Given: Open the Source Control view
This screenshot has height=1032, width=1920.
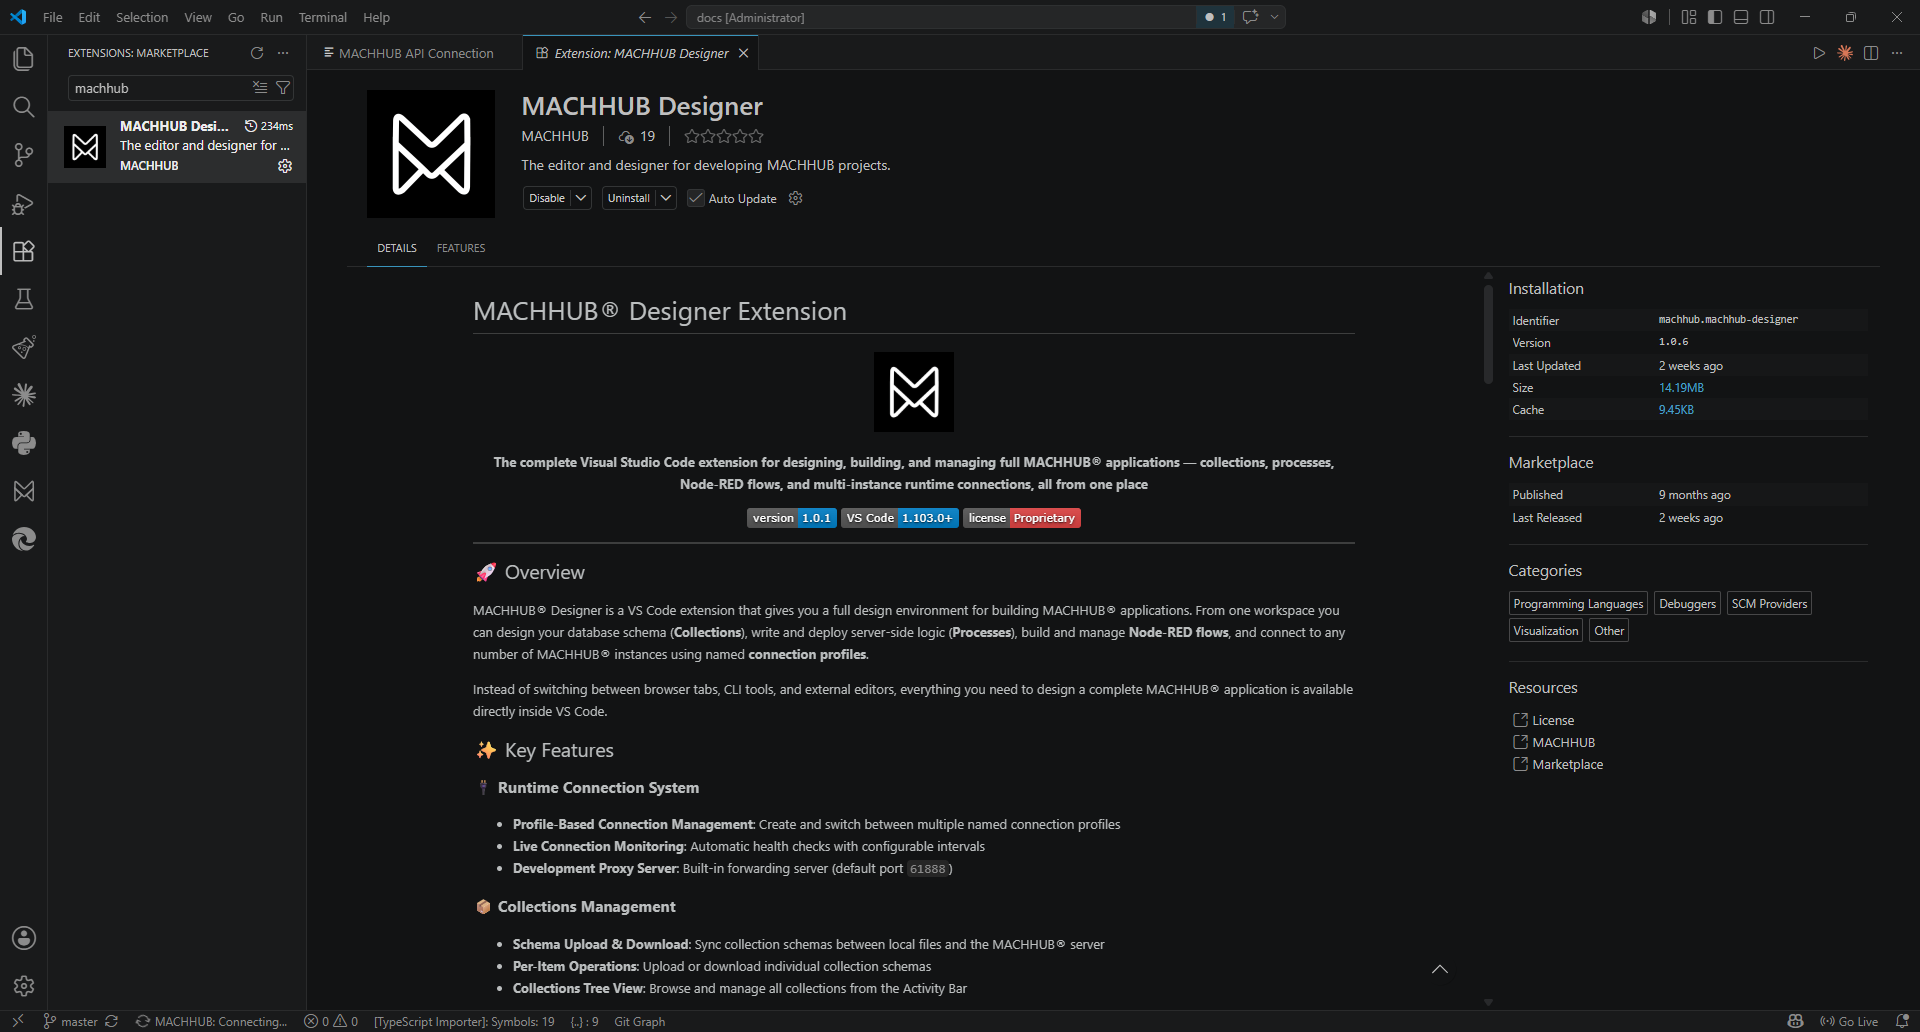Looking at the screenshot, I should [x=24, y=155].
